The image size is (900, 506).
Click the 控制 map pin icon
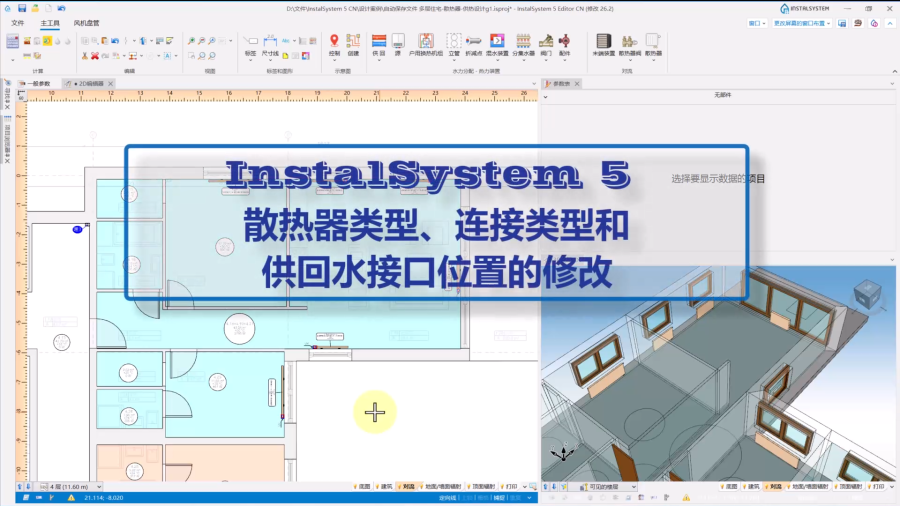(x=334, y=45)
